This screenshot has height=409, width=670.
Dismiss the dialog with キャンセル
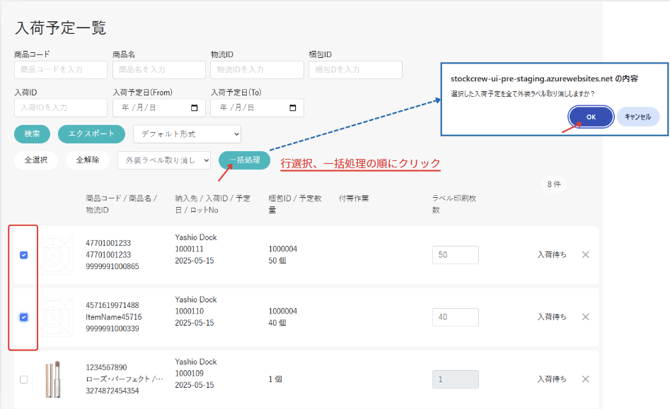pyautogui.click(x=637, y=117)
